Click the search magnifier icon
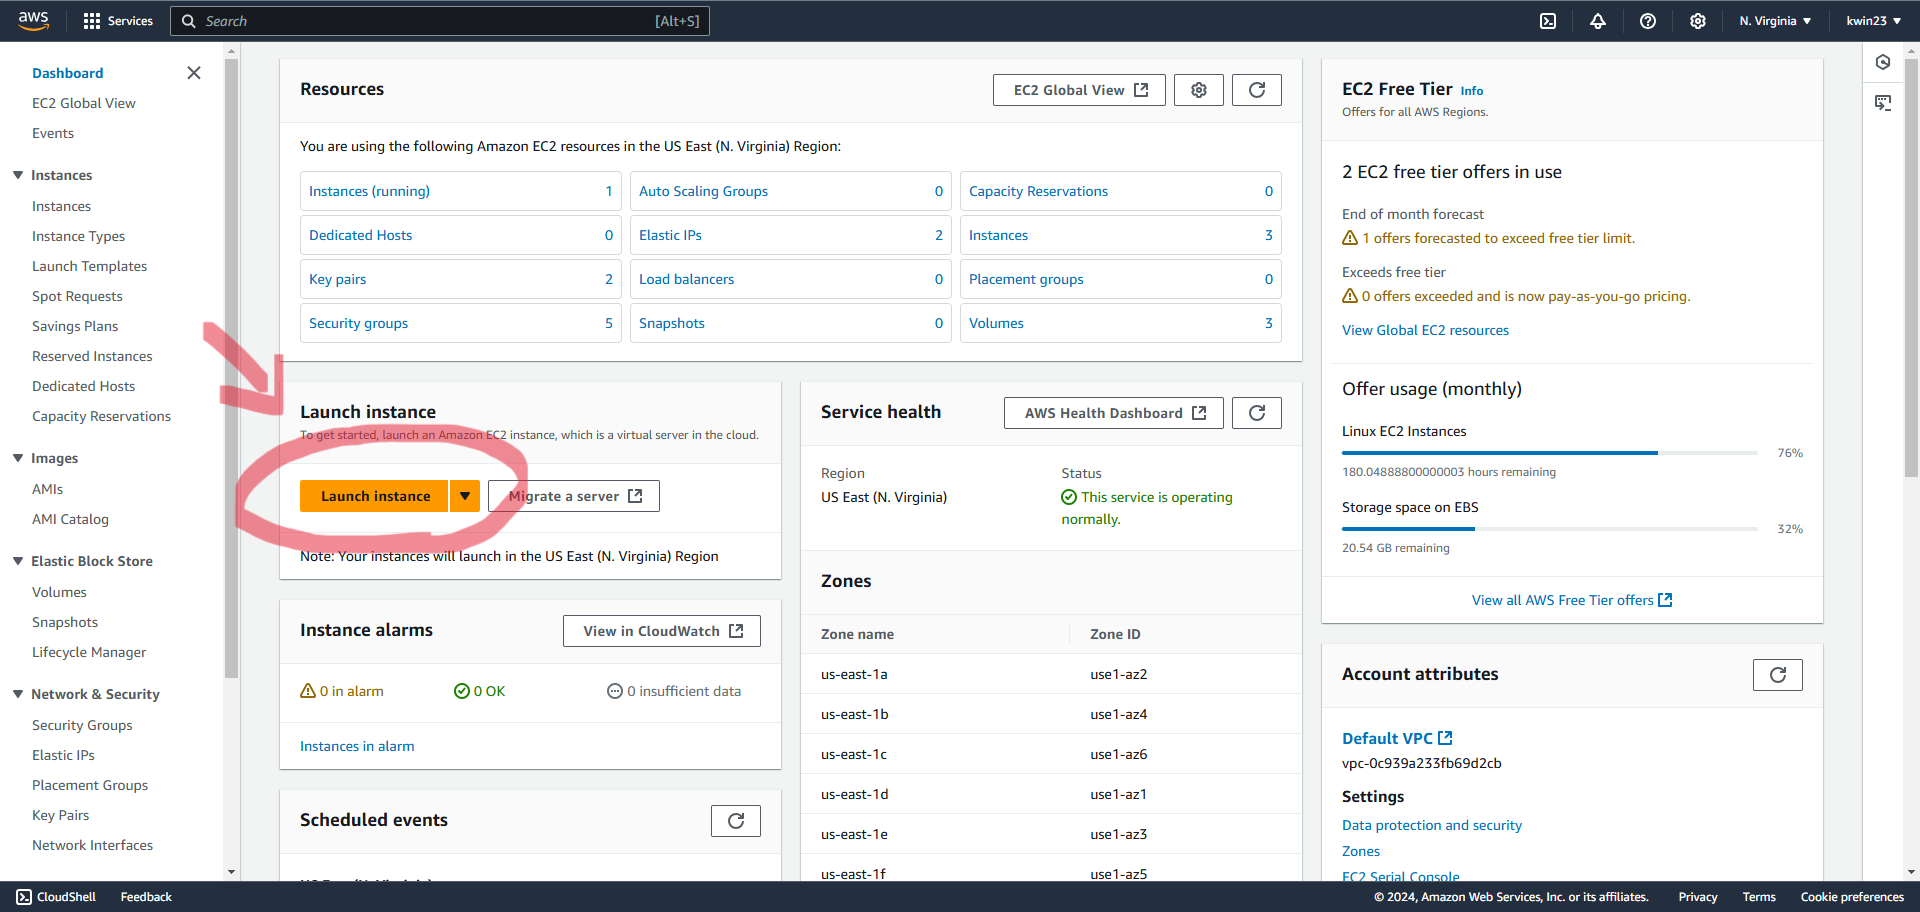Viewport: 1920px width, 912px height. tap(188, 21)
